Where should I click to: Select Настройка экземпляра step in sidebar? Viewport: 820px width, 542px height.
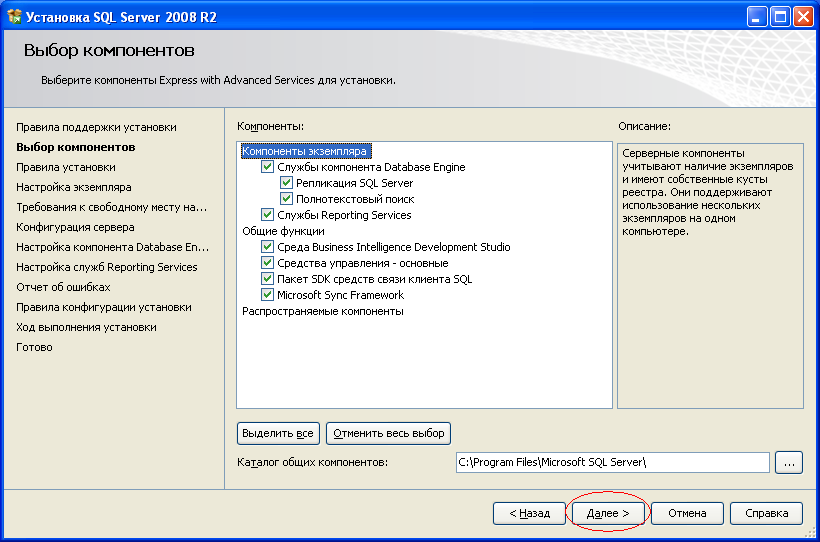click(74, 187)
